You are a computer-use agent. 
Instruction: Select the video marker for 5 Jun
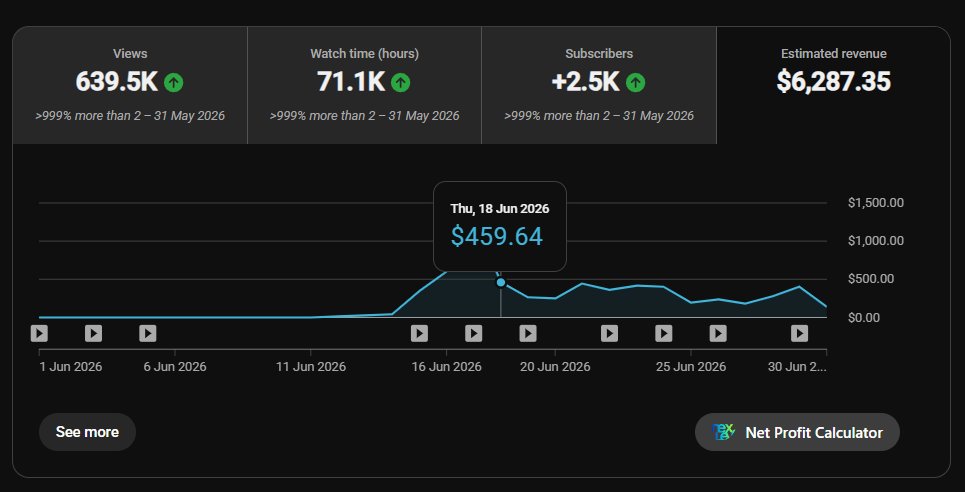pyautogui.click(x=148, y=334)
